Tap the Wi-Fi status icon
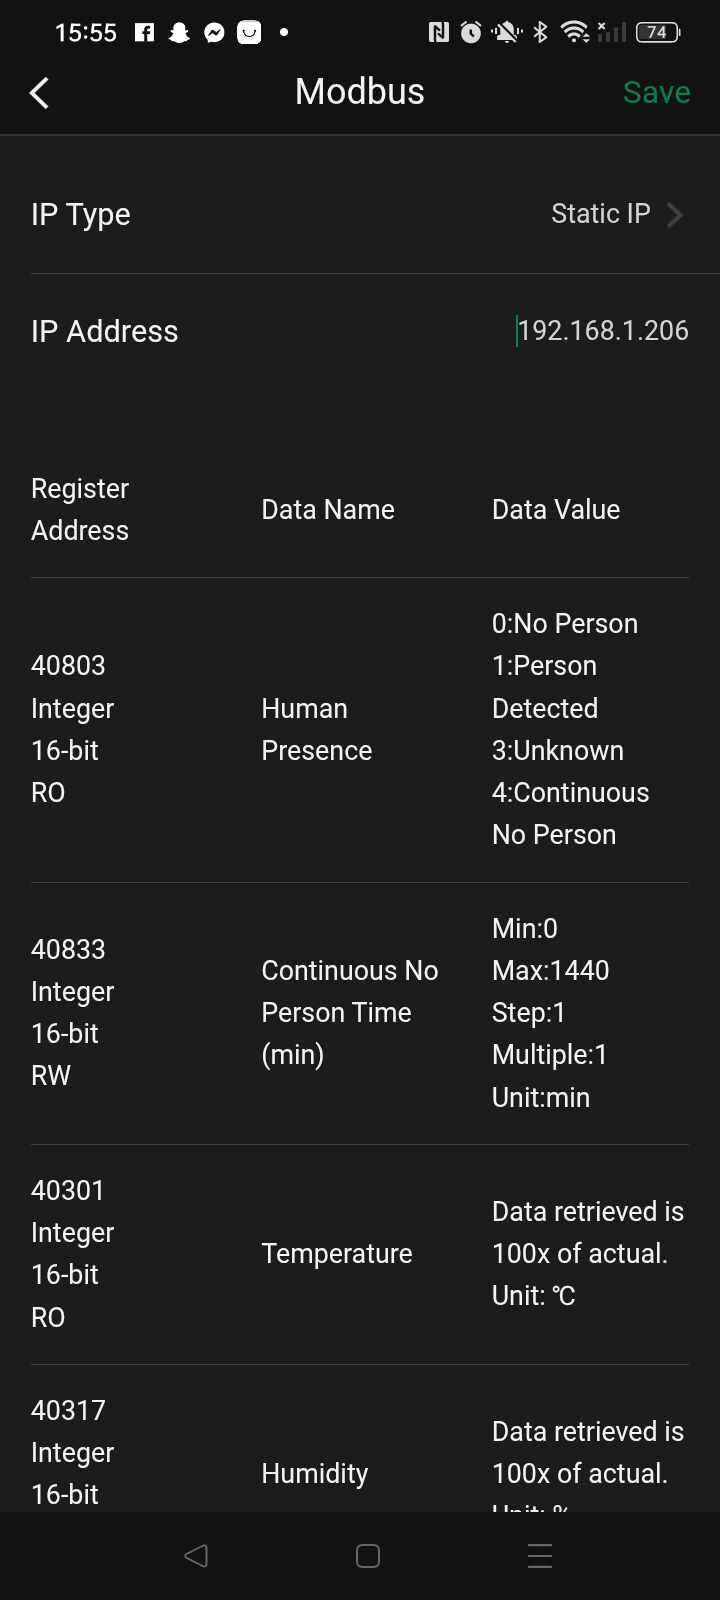This screenshot has height=1600, width=720. (575, 33)
